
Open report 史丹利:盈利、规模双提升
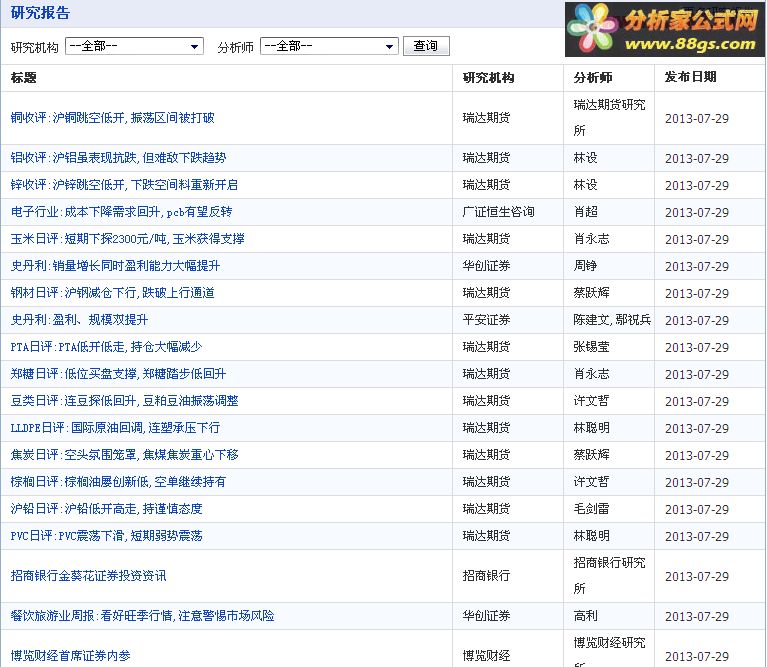click(79, 319)
